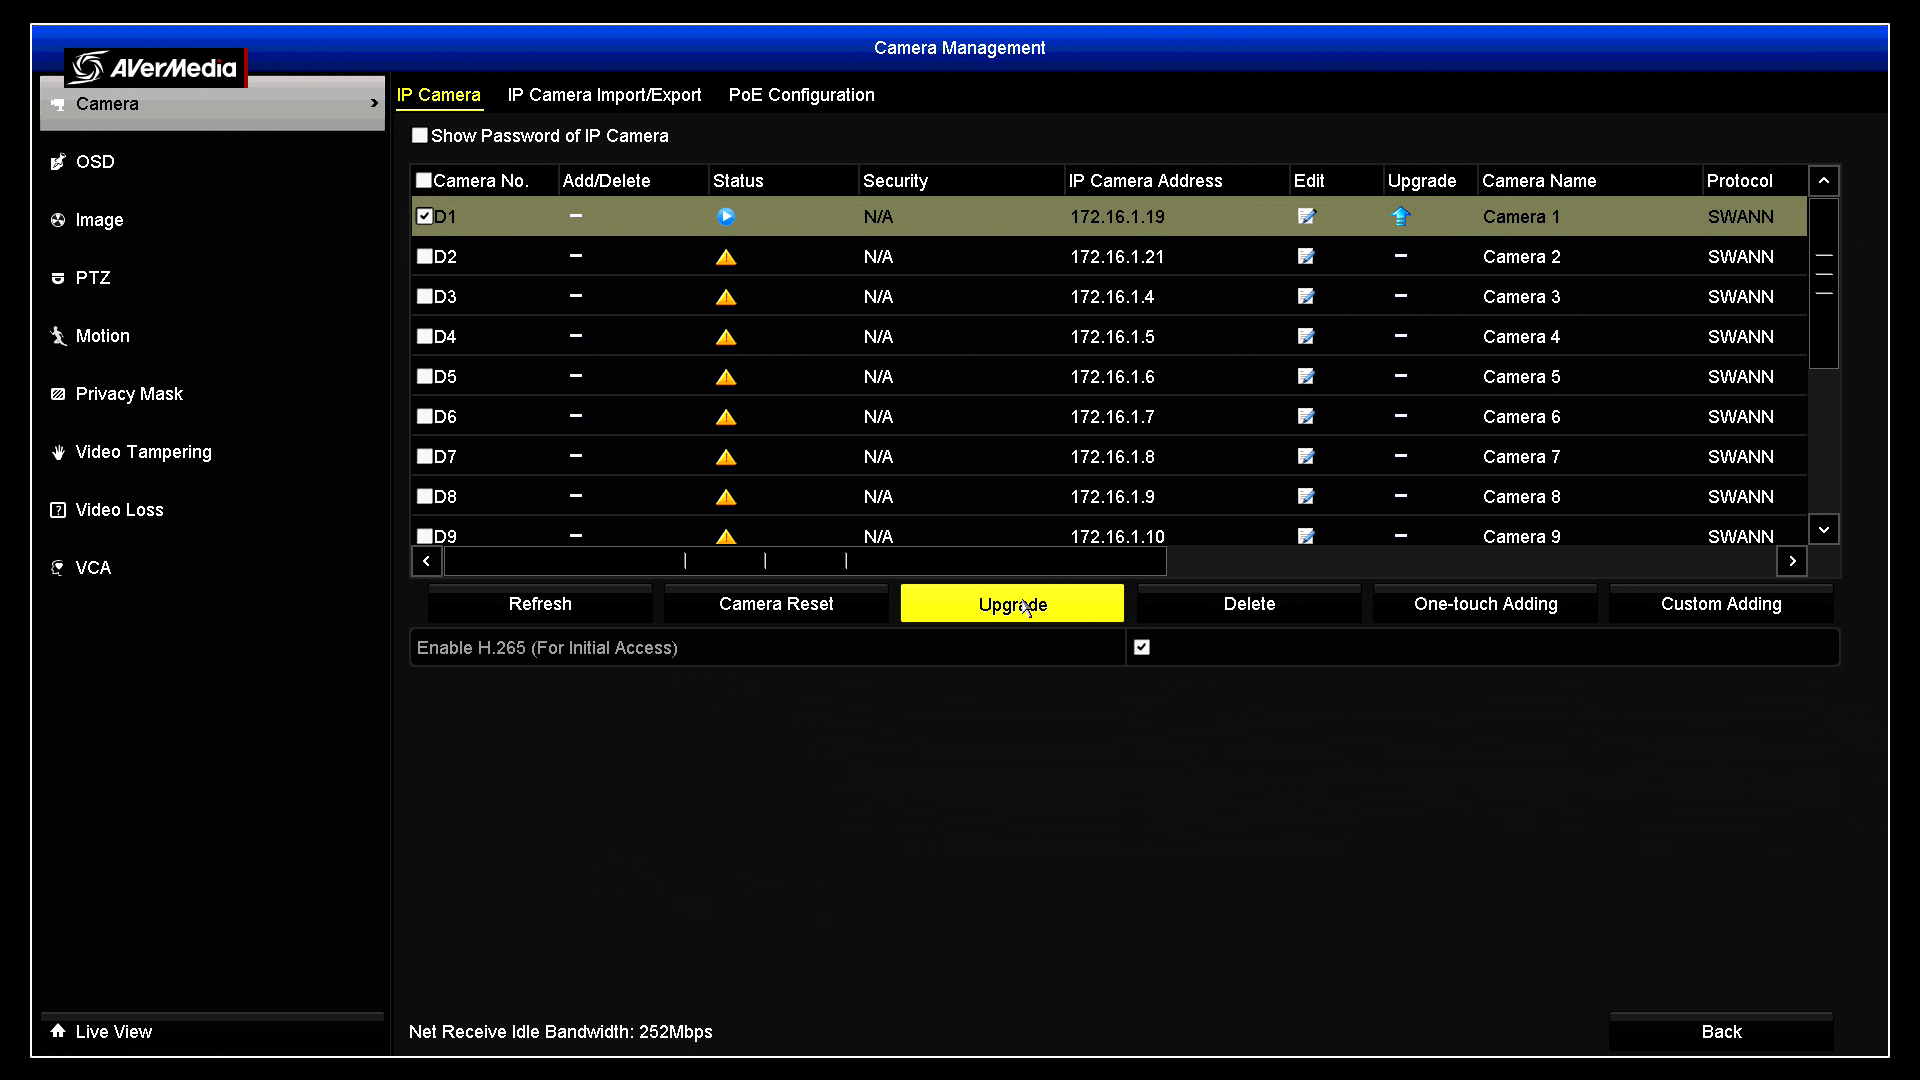
Task: Click the warning status icon for D4
Action: pyautogui.click(x=726, y=337)
